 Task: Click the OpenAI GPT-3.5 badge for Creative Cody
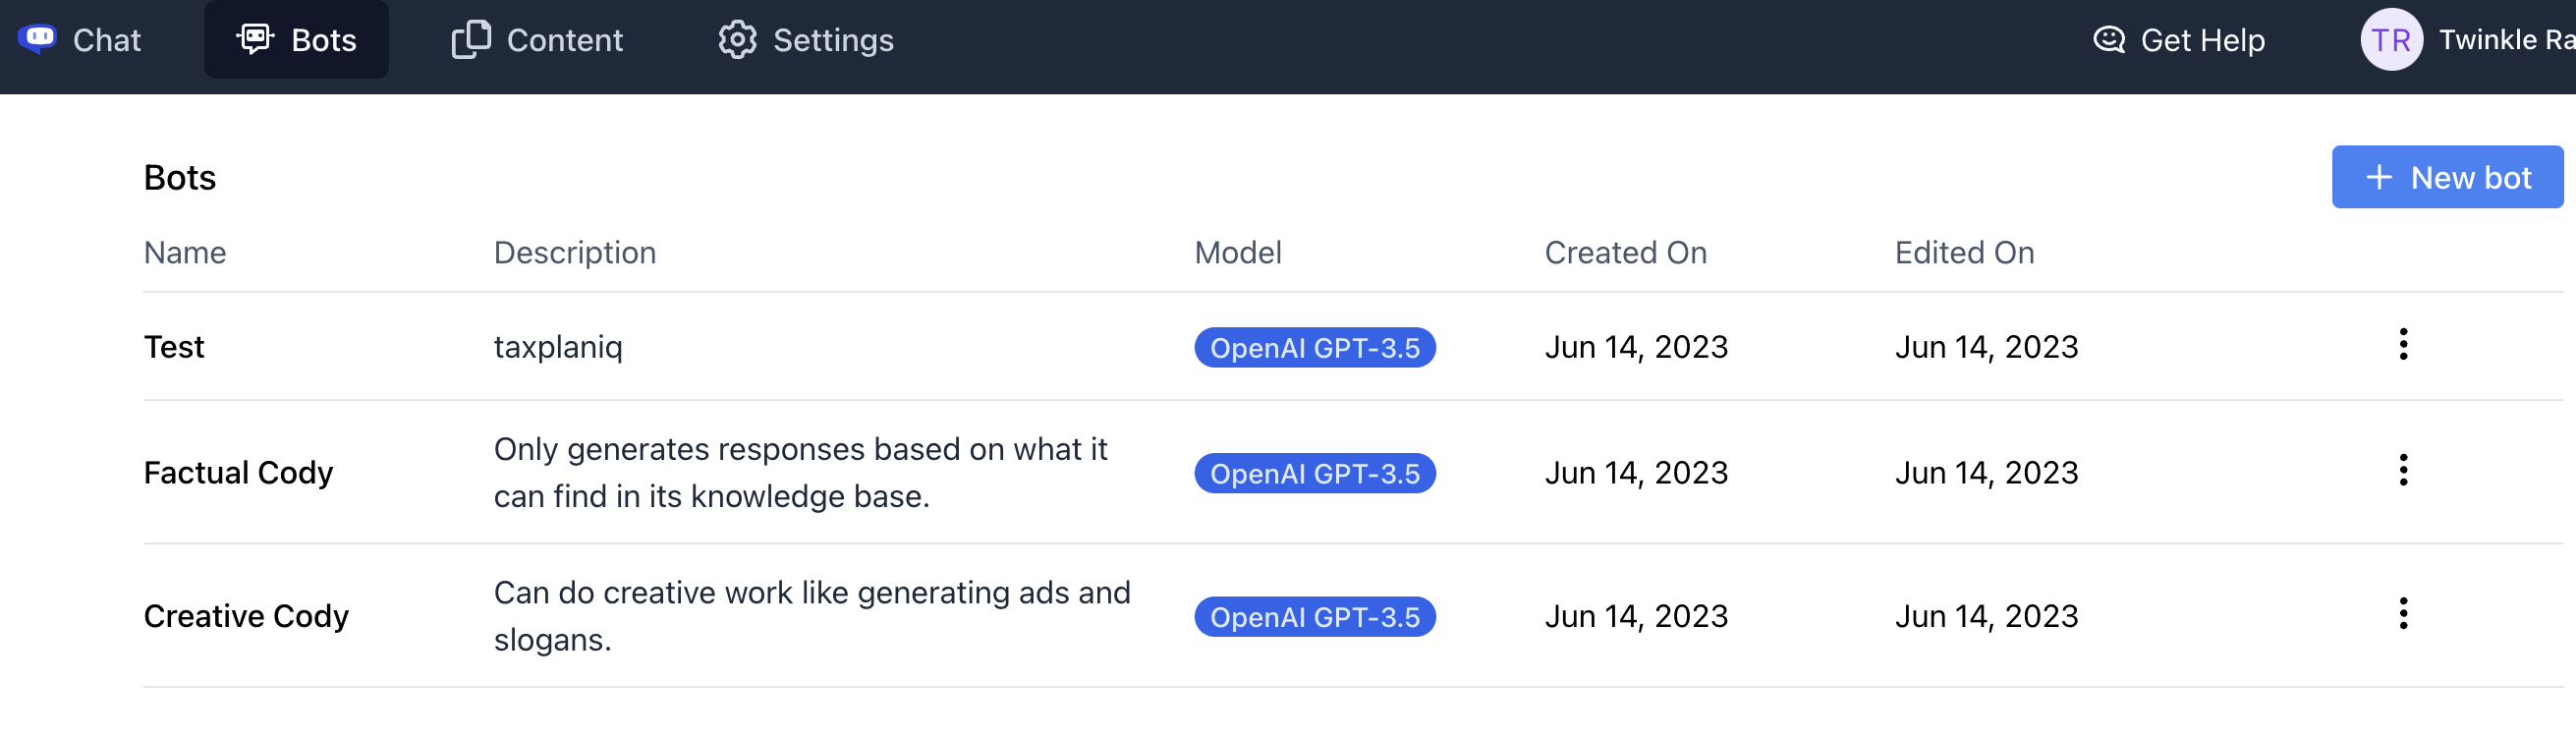coord(1315,617)
